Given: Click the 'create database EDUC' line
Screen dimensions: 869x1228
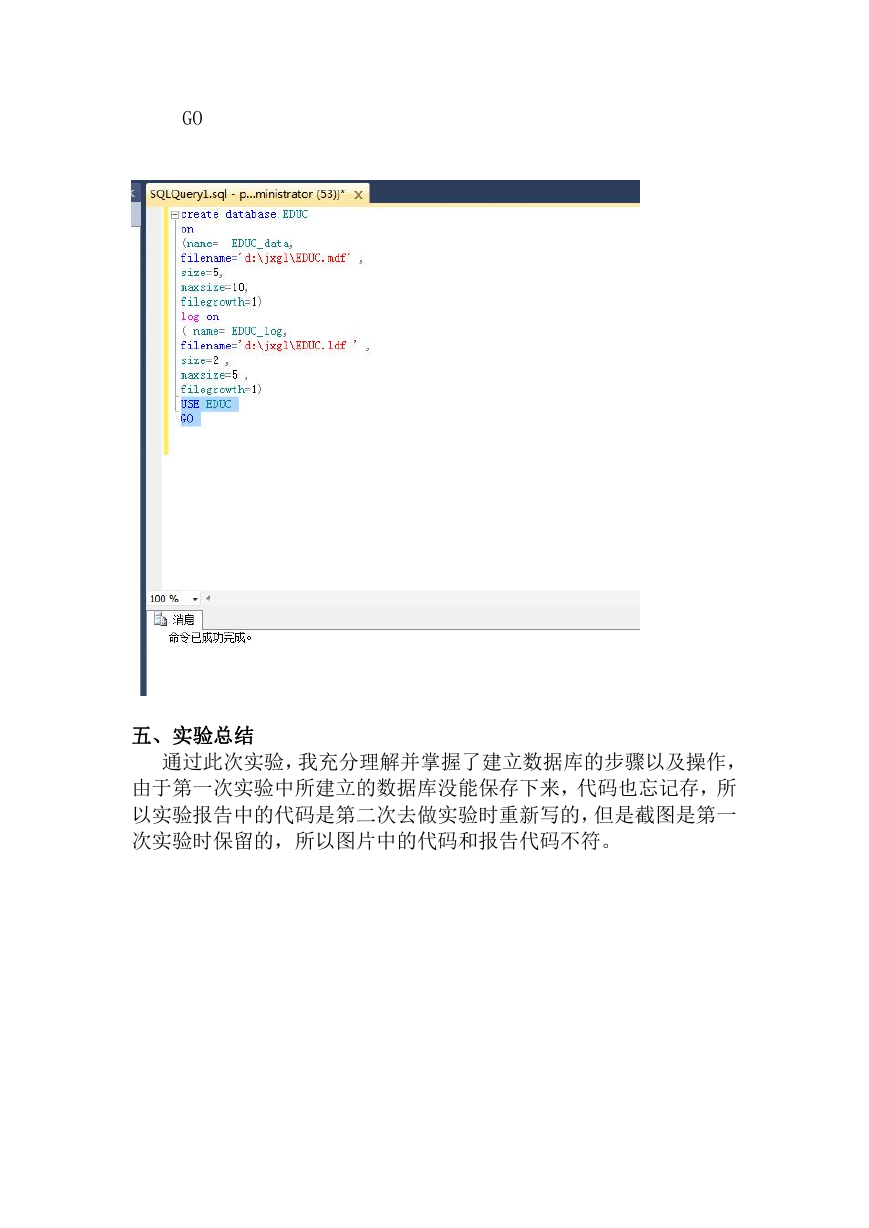Looking at the screenshot, I should pos(245,215).
